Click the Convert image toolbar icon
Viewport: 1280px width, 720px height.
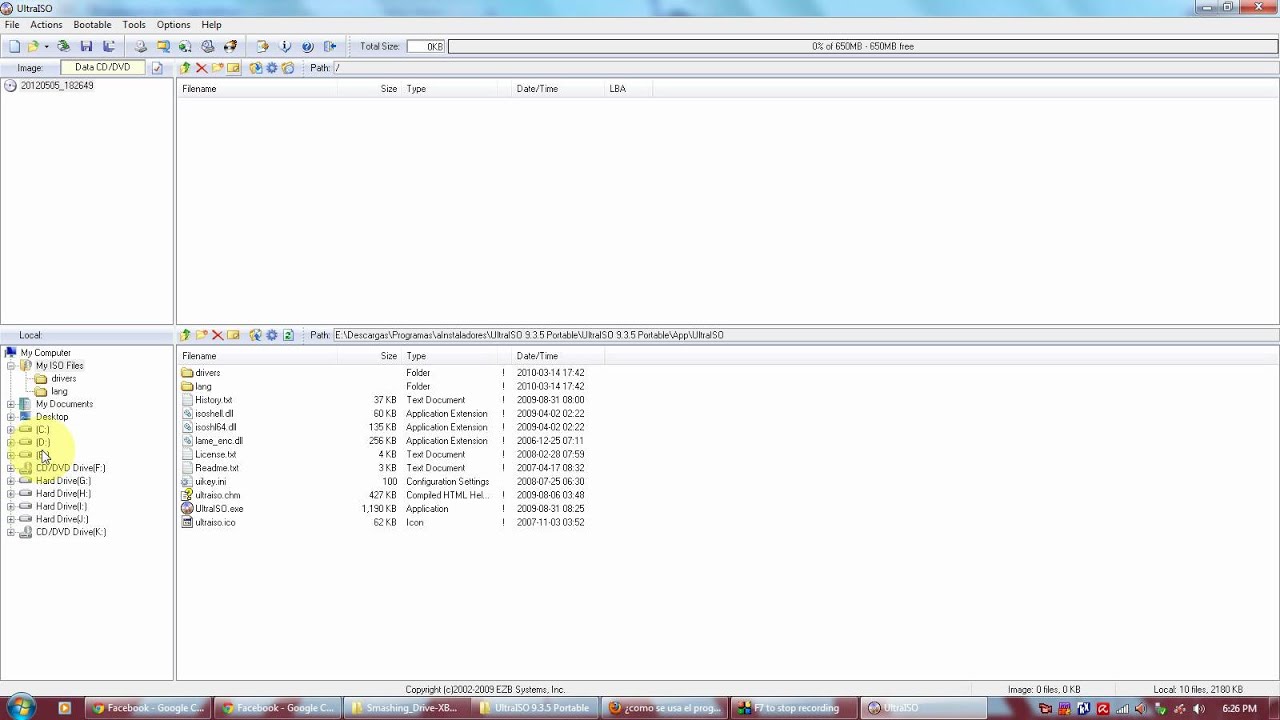[x=163, y=46]
